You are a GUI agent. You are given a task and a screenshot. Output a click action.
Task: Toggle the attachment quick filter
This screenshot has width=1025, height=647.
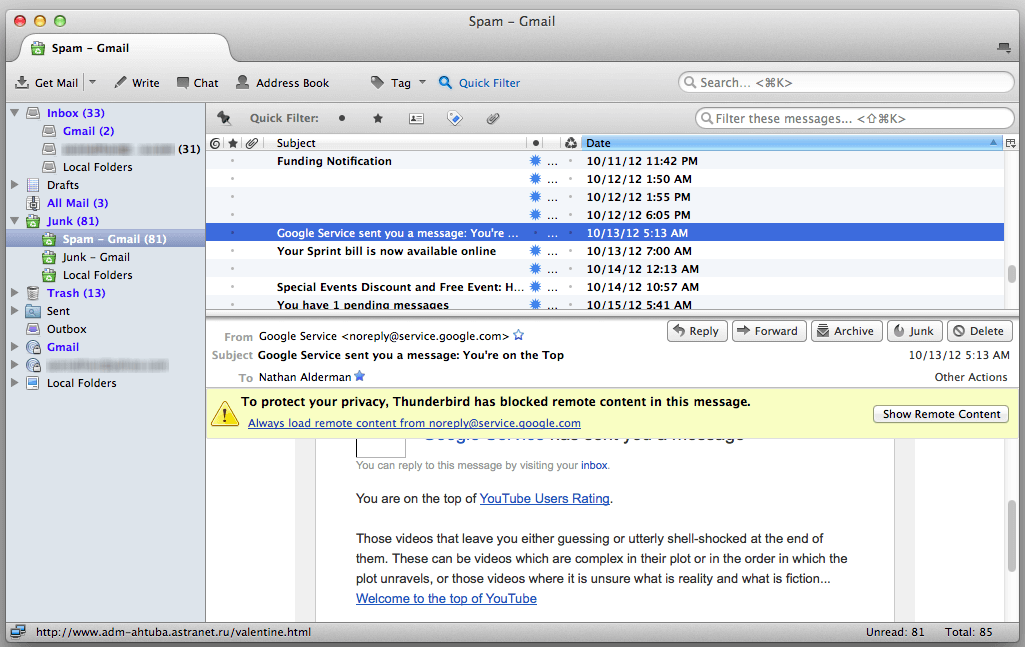(x=492, y=118)
